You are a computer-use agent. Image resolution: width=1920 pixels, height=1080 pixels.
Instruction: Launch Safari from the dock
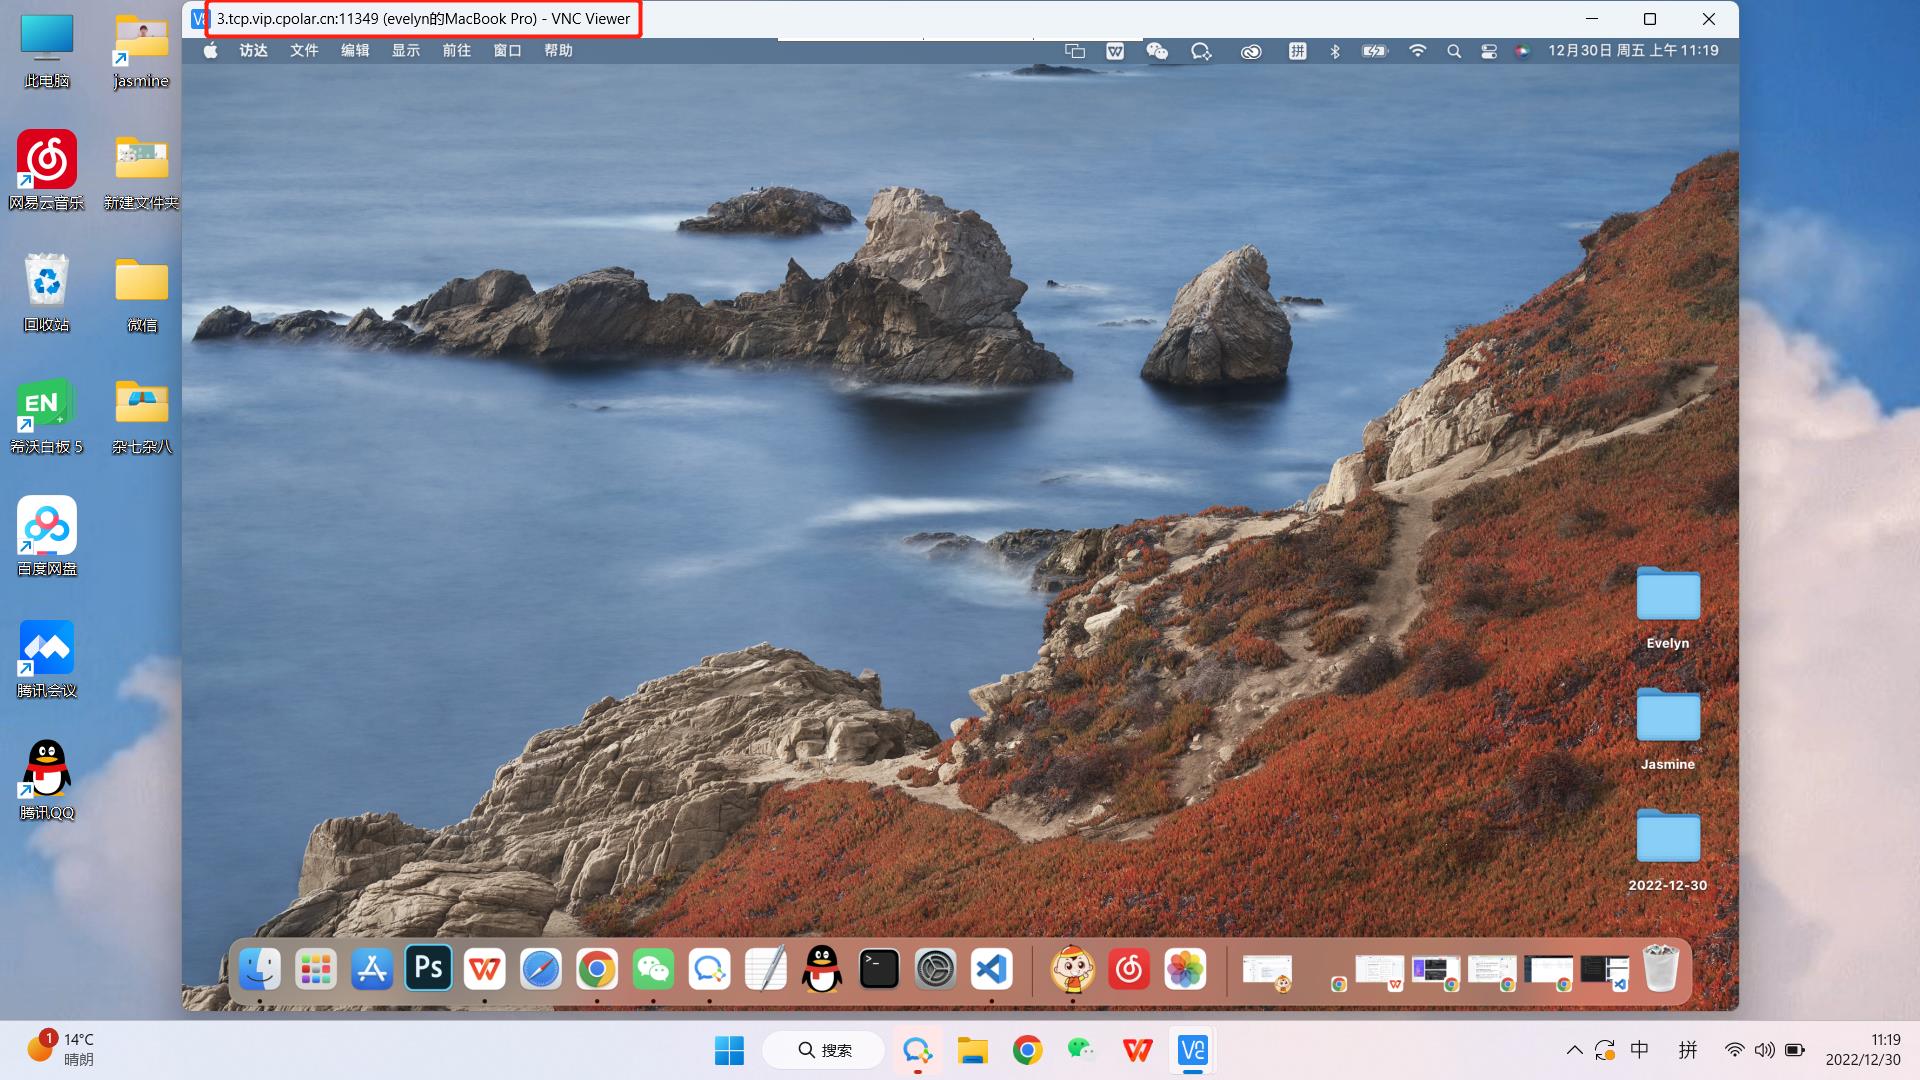coord(541,968)
